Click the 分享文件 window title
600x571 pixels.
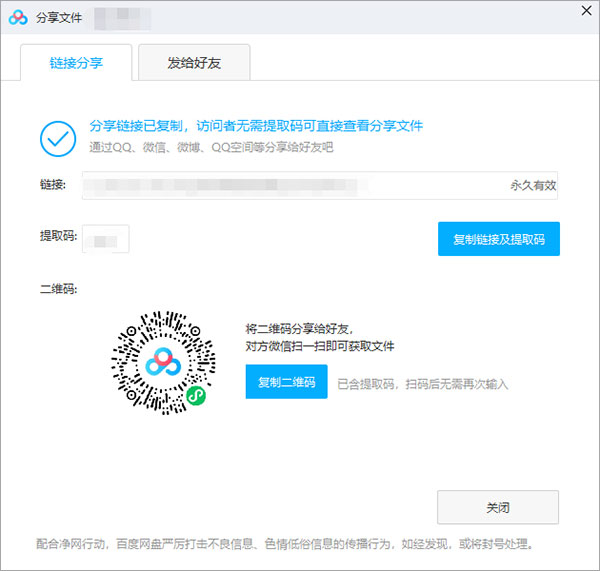59,18
